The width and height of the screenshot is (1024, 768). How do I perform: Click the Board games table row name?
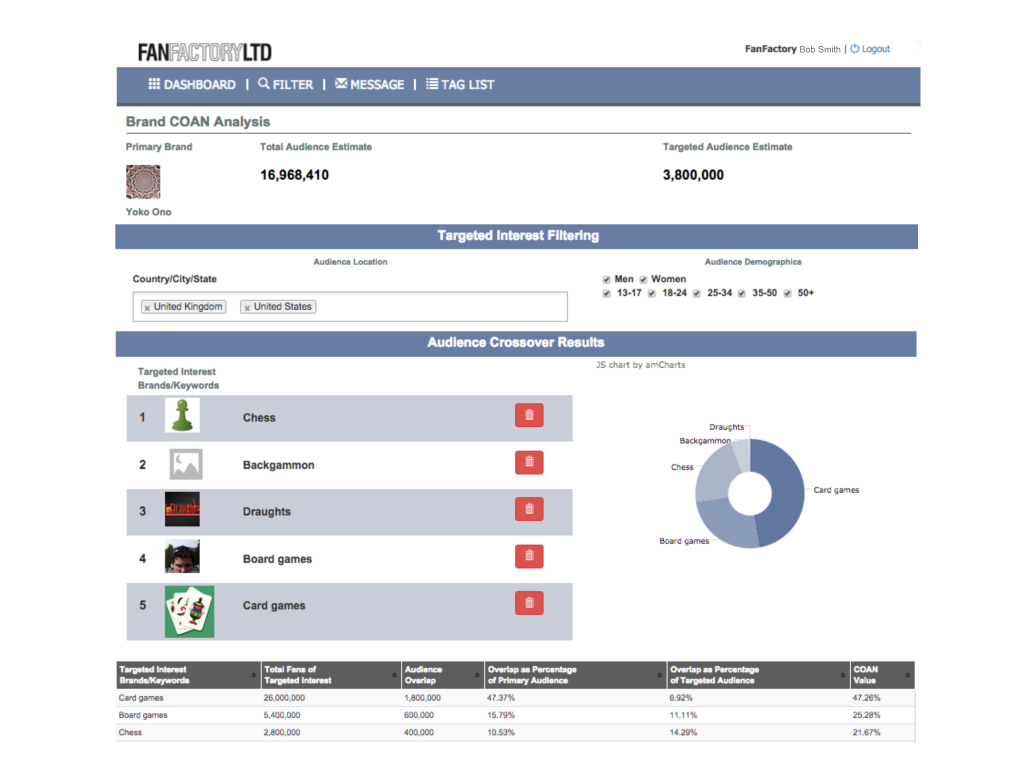point(143,715)
